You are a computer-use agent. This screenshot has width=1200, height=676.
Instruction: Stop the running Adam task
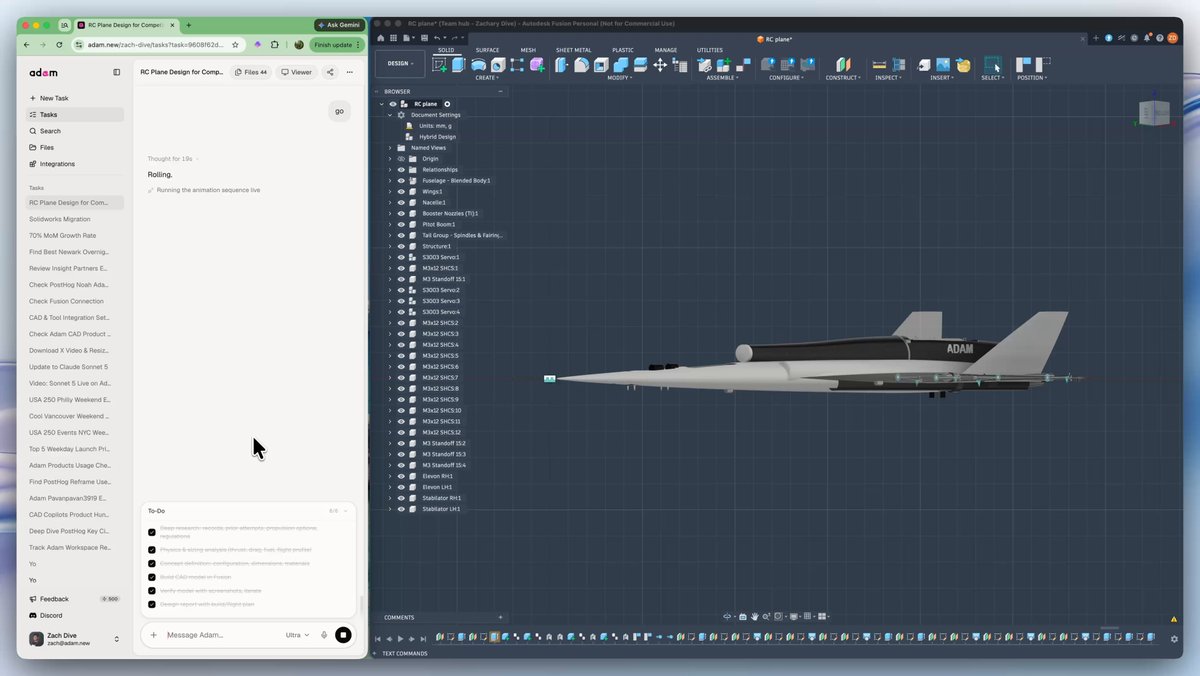click(x=343, y=635)
